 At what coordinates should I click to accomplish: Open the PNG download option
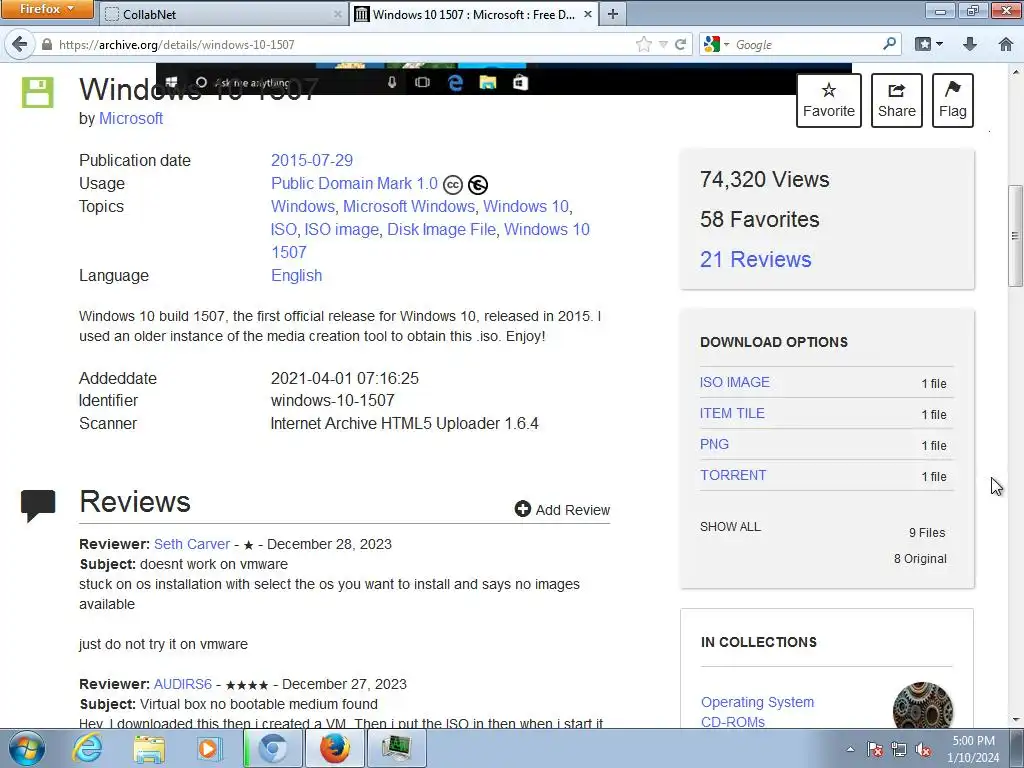pos(714,444)
